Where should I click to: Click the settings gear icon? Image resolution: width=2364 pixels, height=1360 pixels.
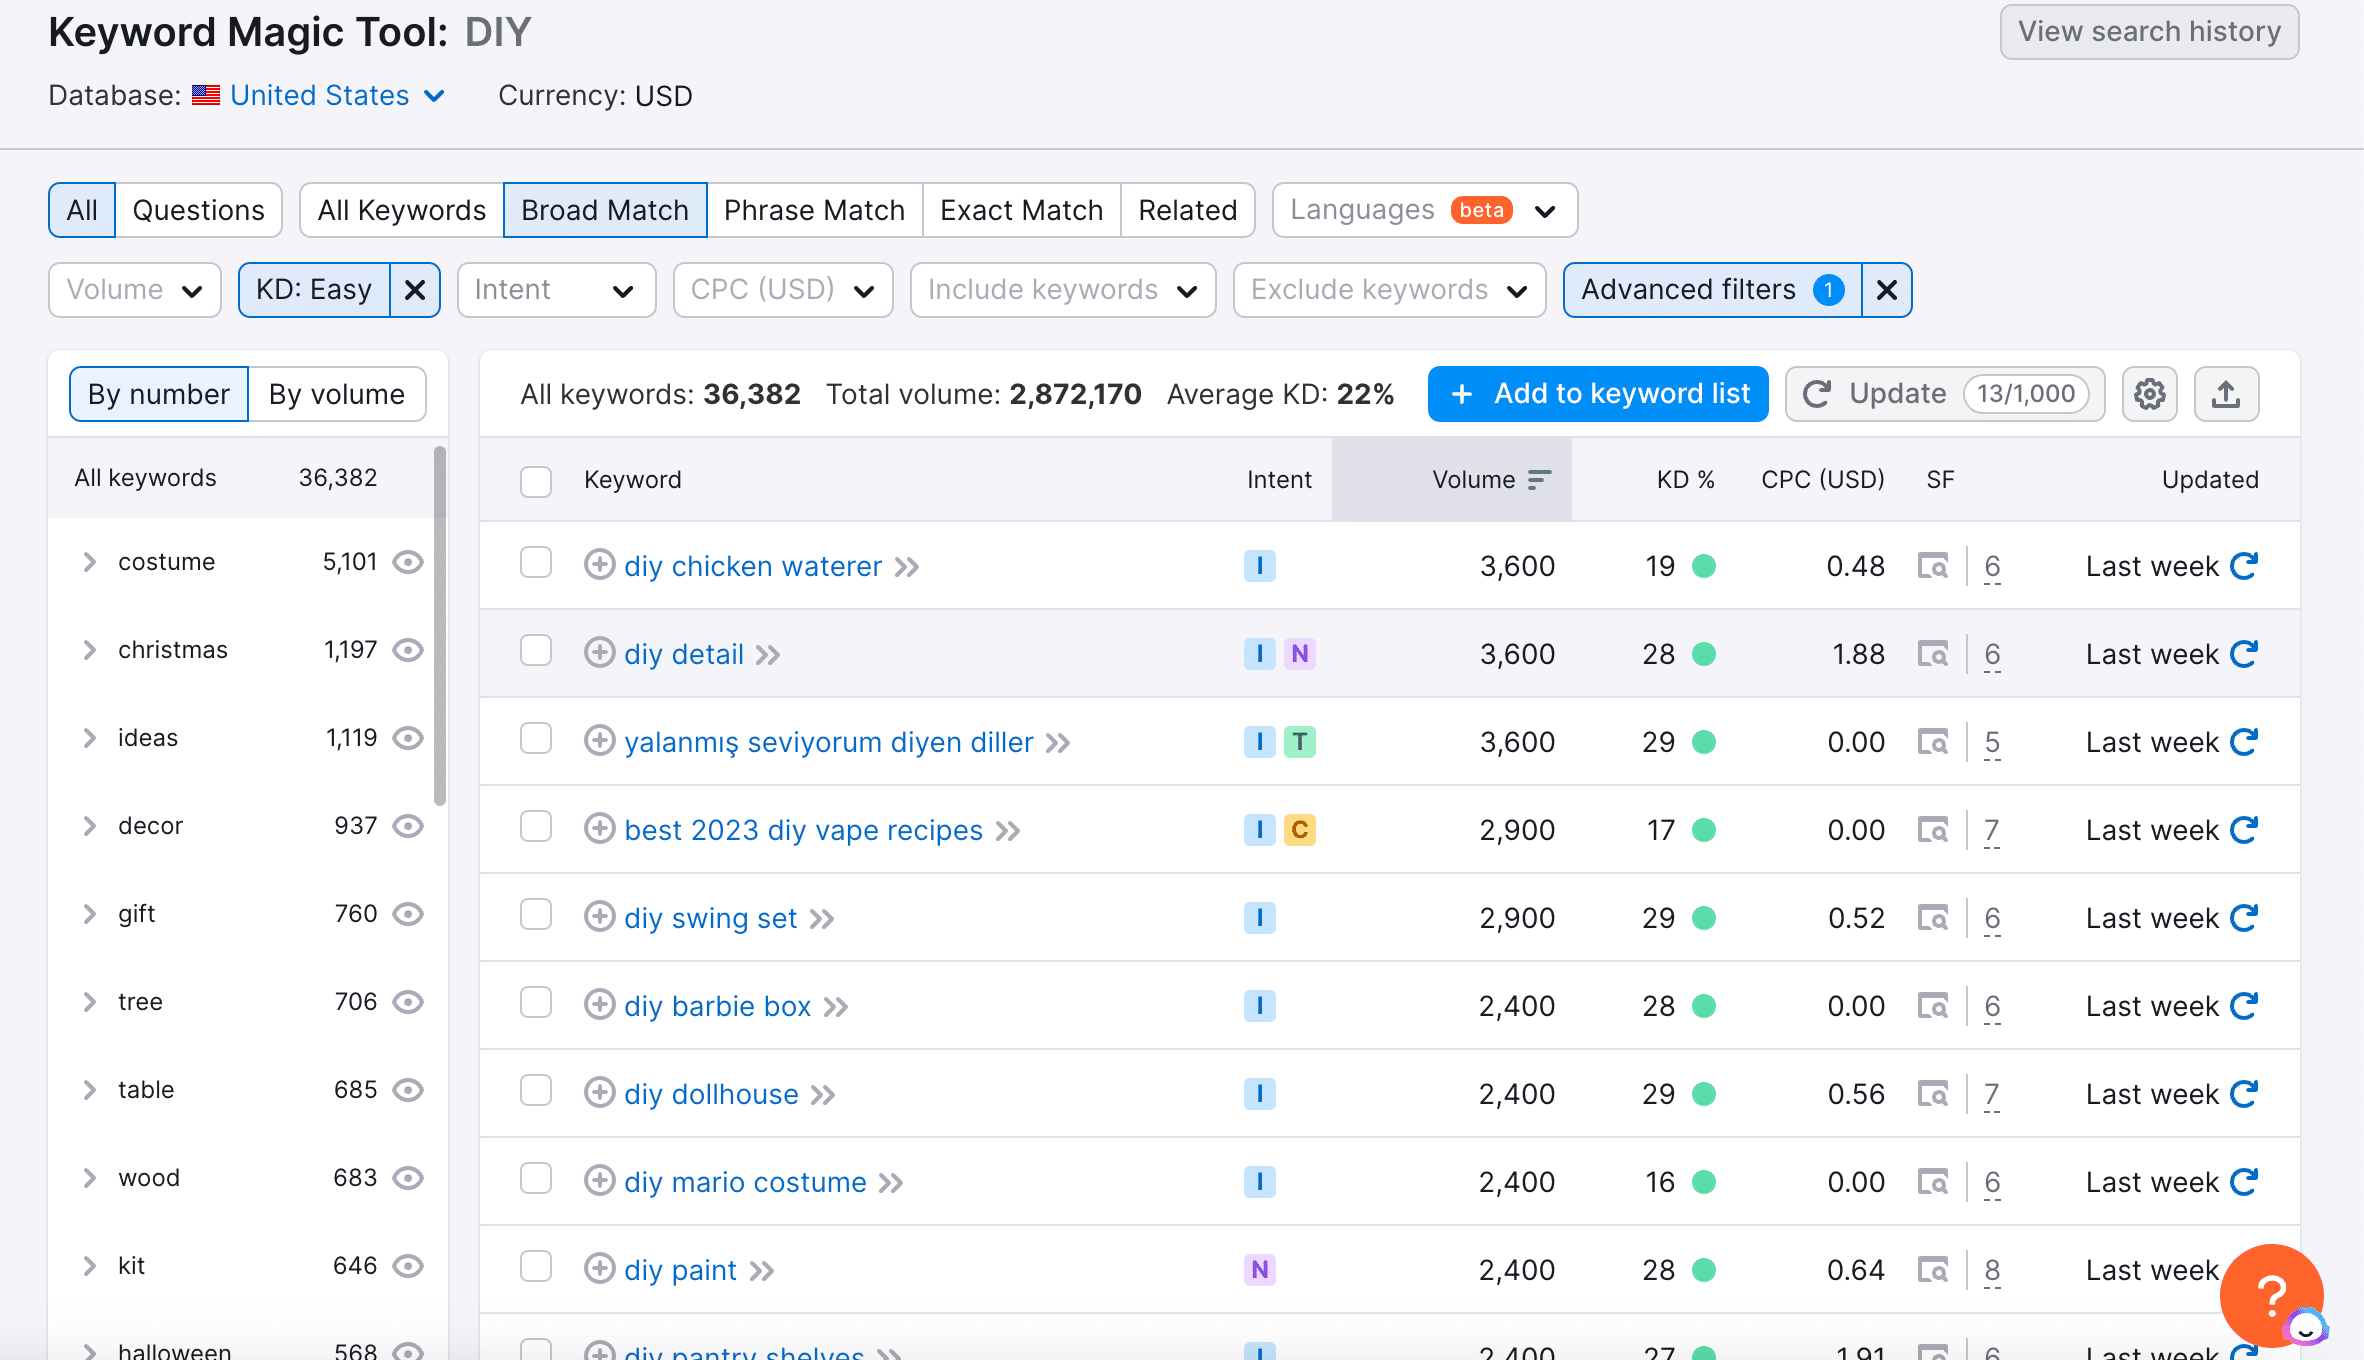click(x=2150, y=394)
